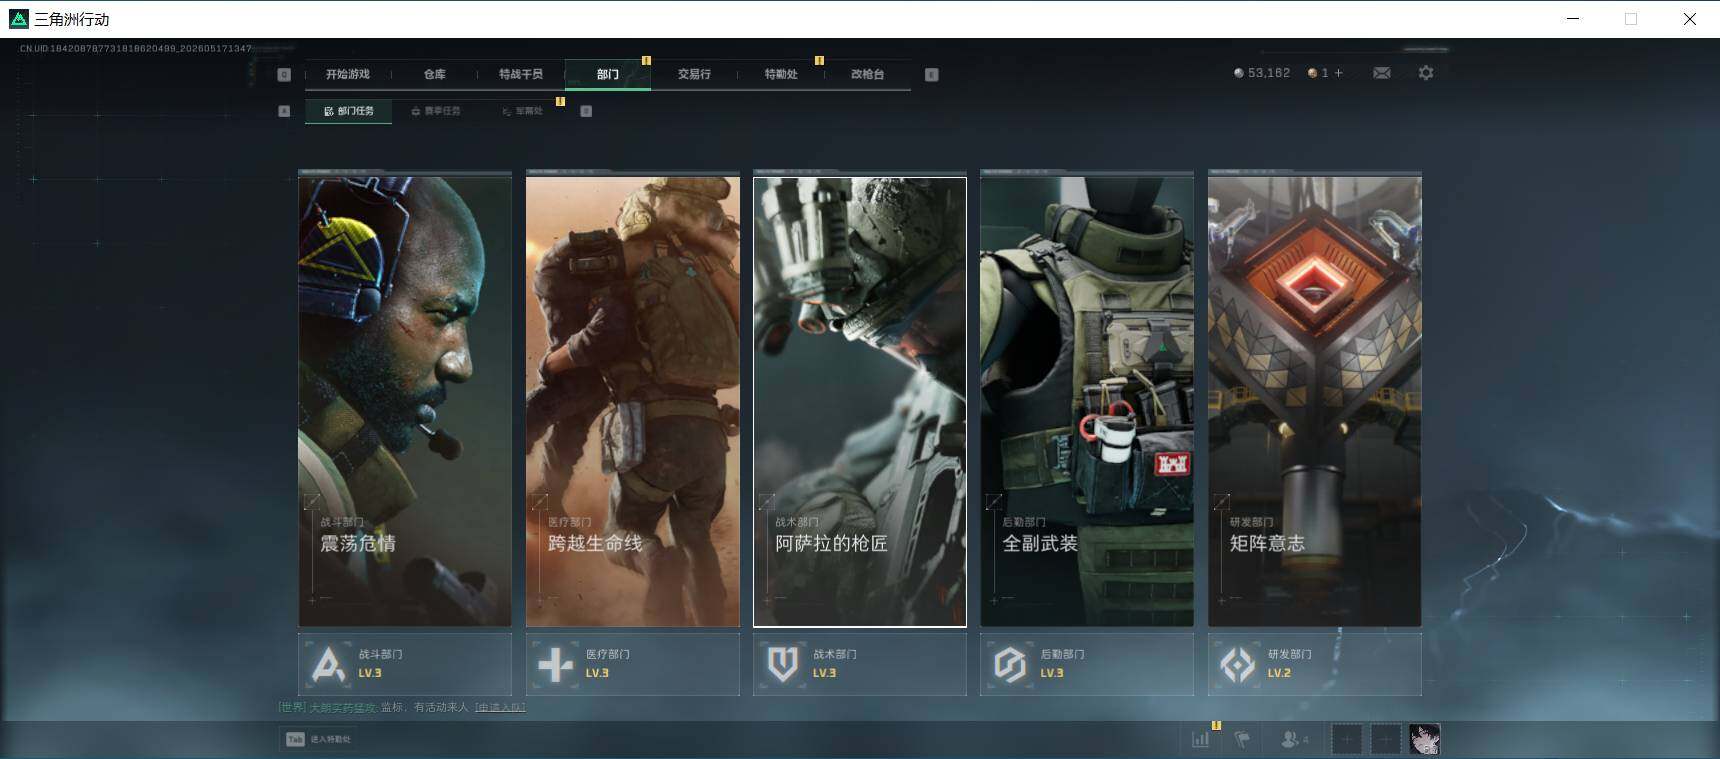
Task: Switch to the 开始游戏 tab
Action: pos(348,74)
